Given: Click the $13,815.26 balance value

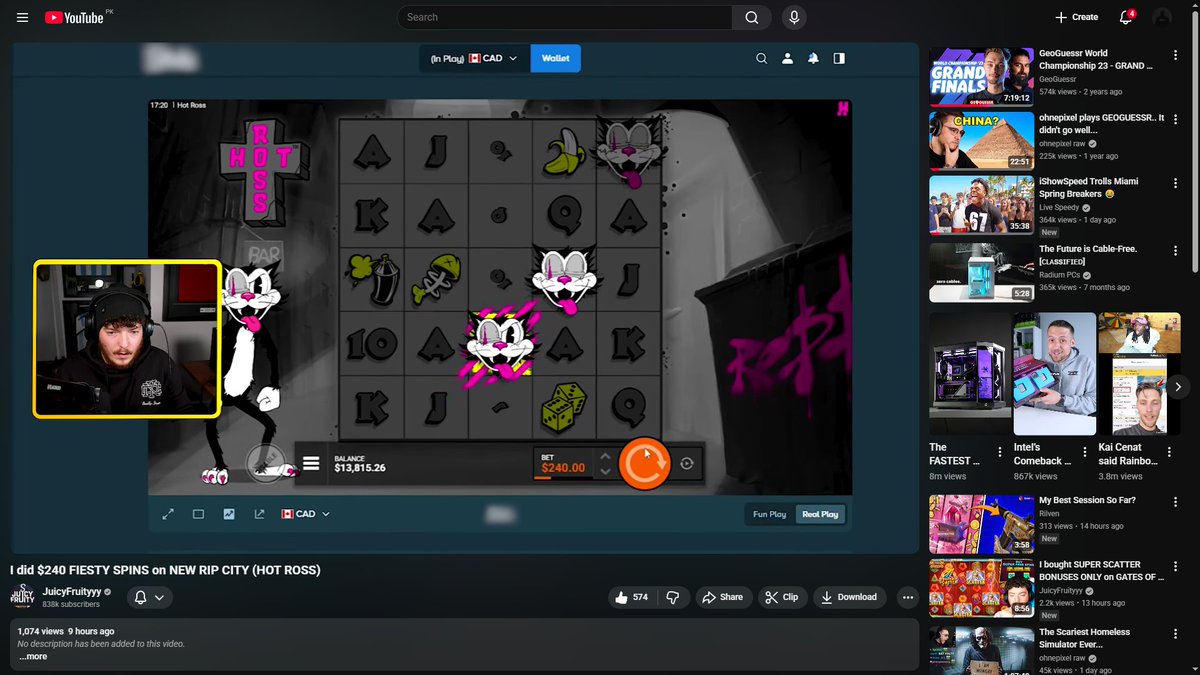Looking at the screenshot, I should [x=360, y=467].
